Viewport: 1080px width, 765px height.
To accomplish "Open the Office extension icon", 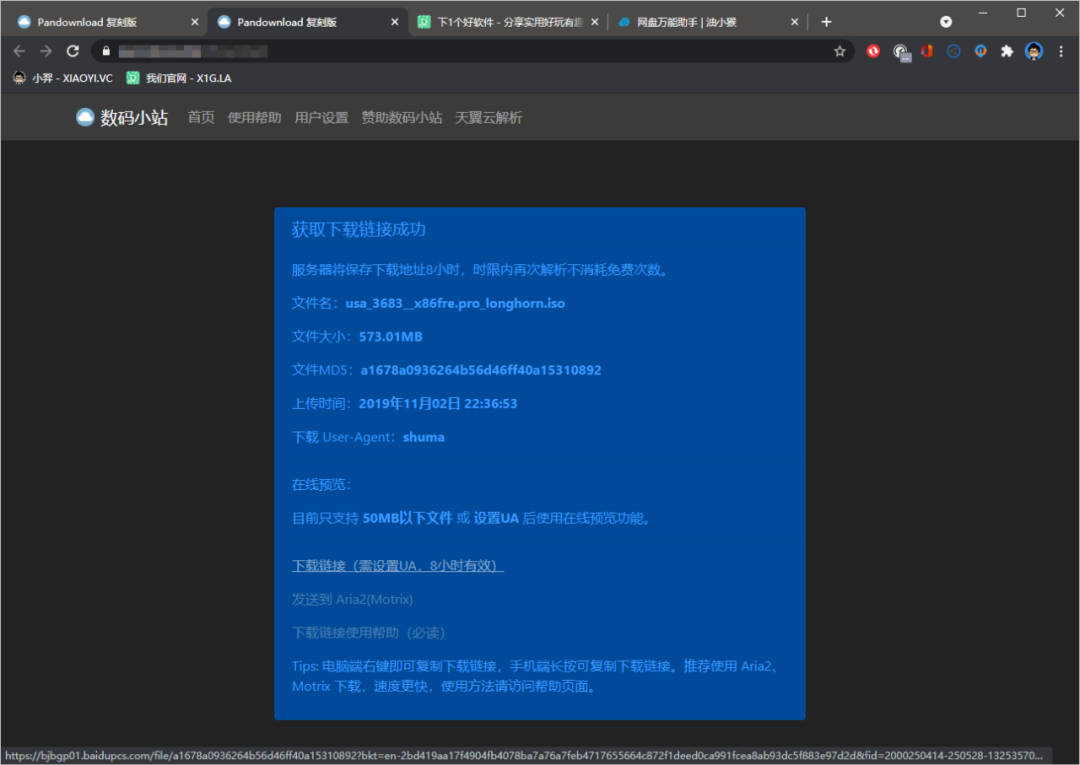I will tap(927, 51).
